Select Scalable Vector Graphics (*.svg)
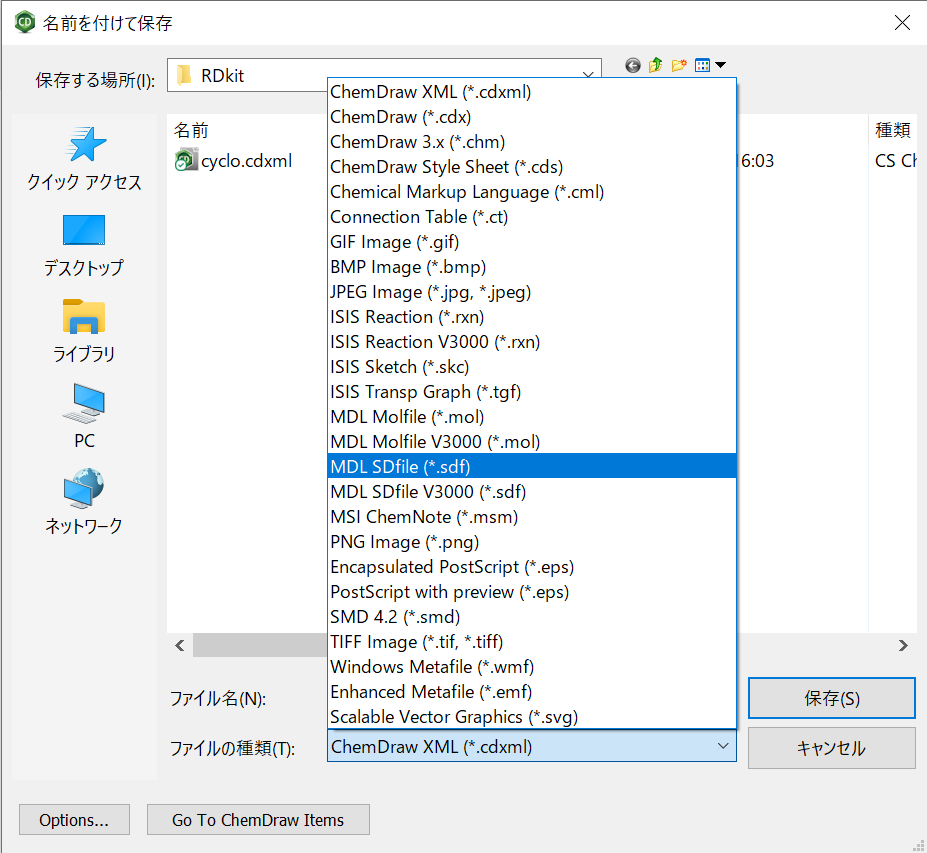 [531, 717]
